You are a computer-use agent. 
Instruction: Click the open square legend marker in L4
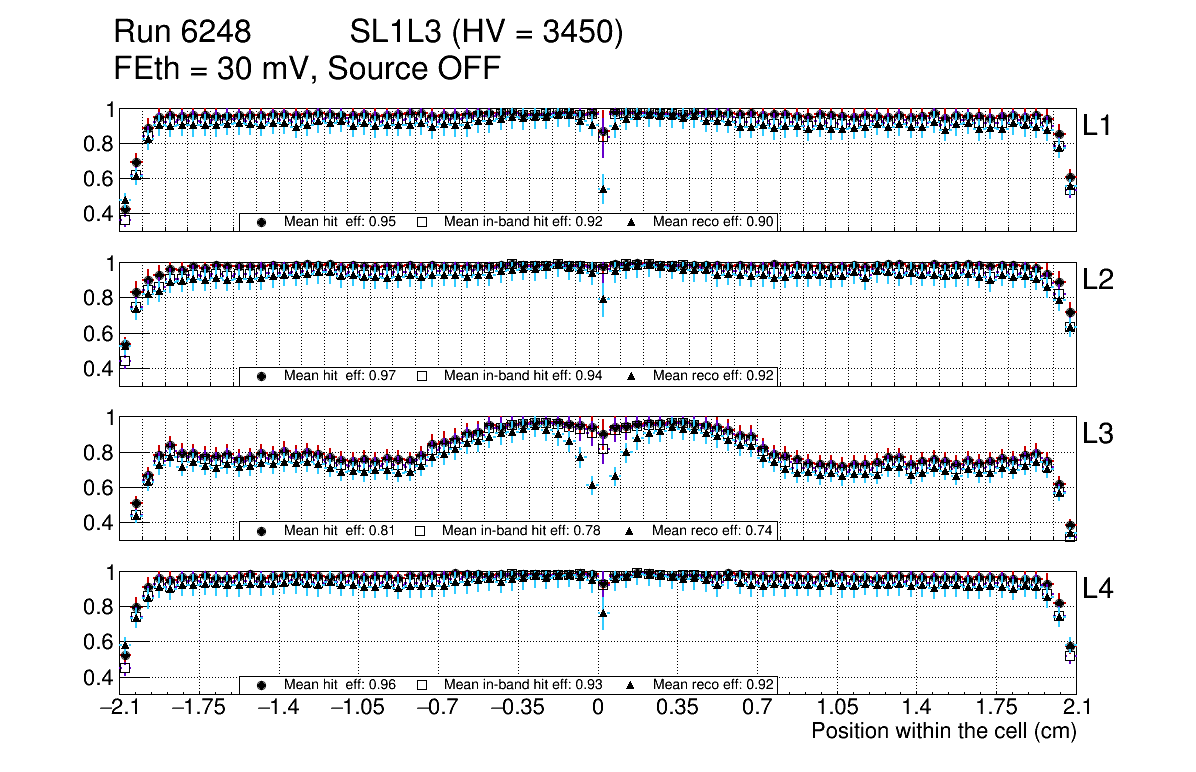(422, 685)
